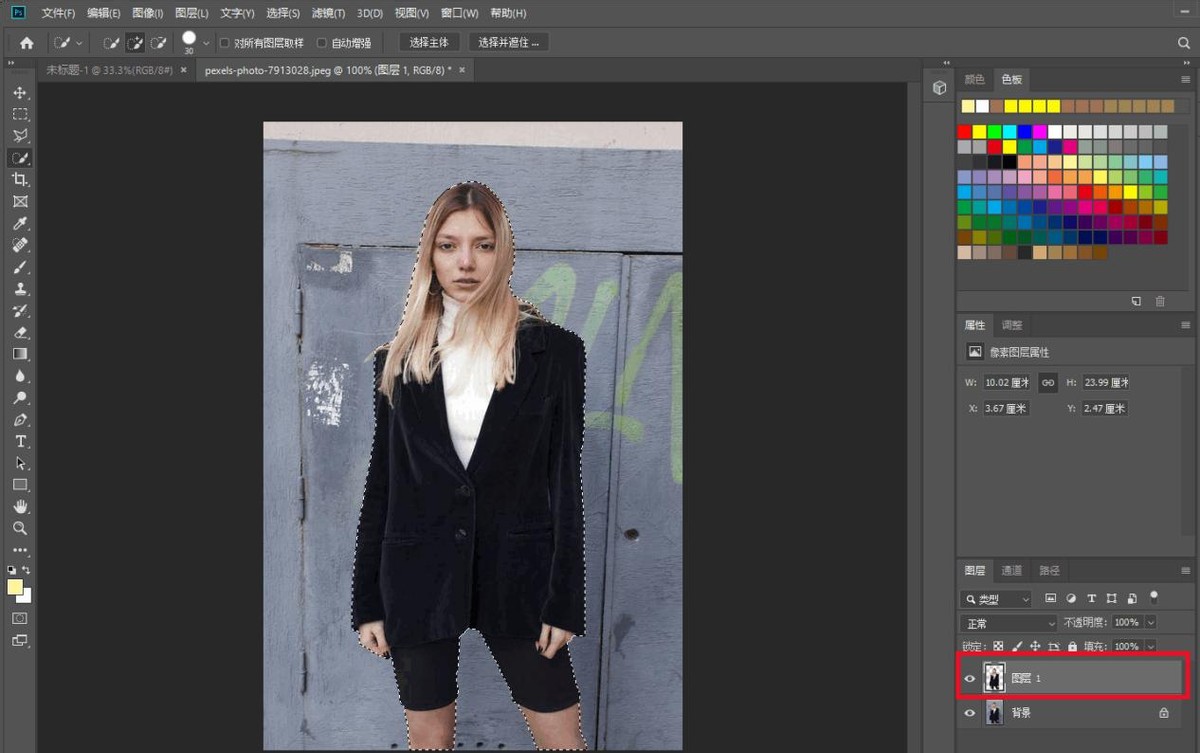Hide 图层 1 using its eye icon
1200x753 pixels.
[969, 678]
